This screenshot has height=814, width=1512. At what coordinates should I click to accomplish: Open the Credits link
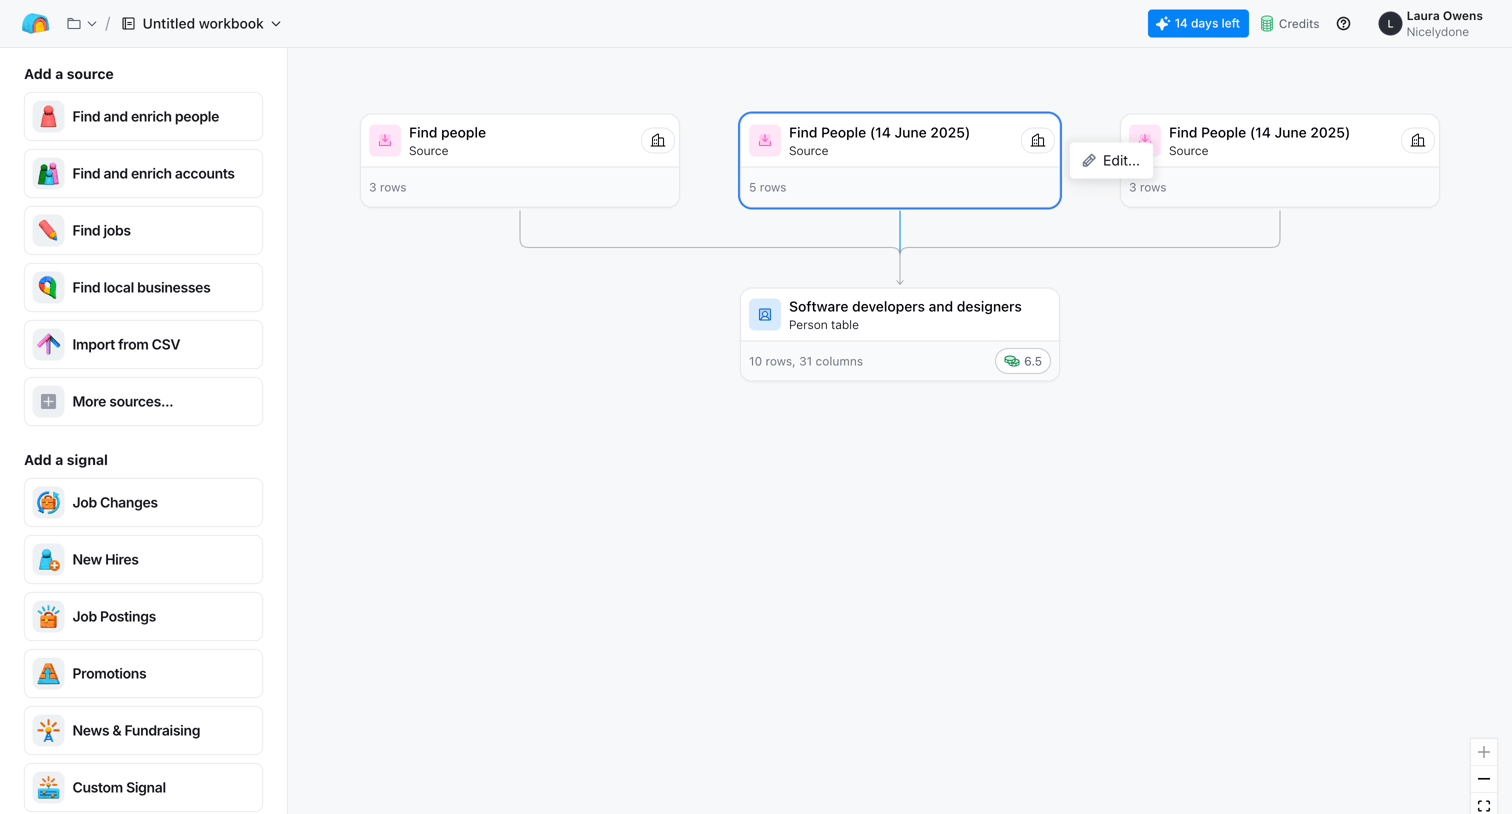(x=1290, y=24)
